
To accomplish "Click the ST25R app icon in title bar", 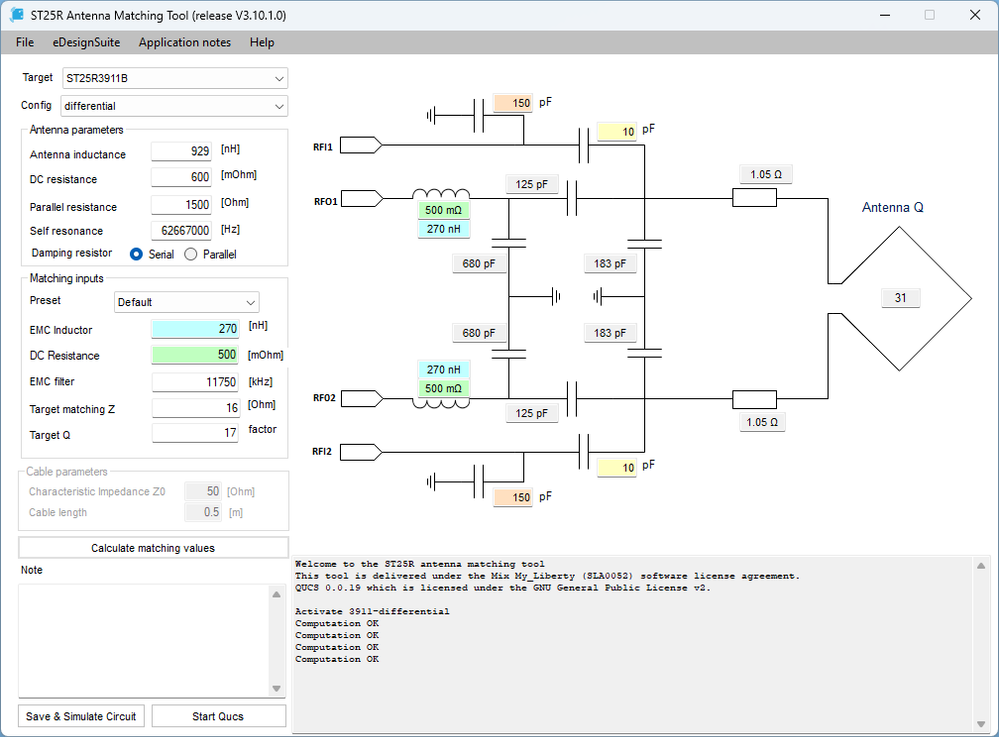I will coord(17,15).
